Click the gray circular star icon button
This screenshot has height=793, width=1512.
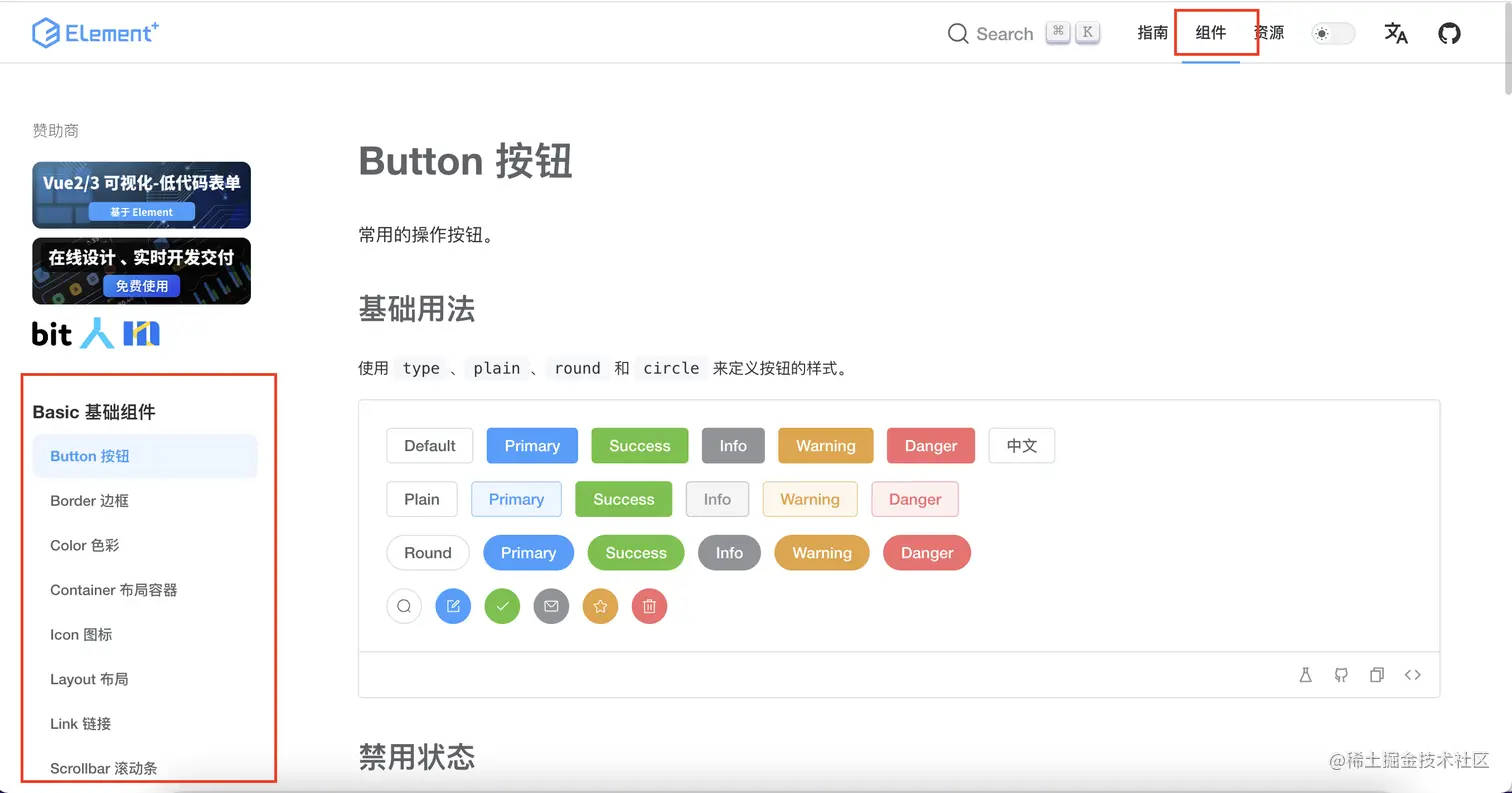point(600,606)
